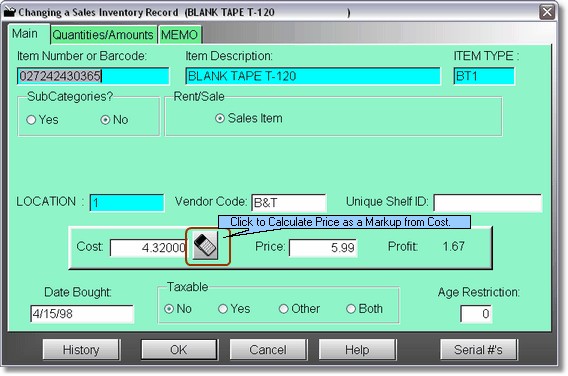
Task: Click the 'Age Restriction:' label
Action: 479,292
